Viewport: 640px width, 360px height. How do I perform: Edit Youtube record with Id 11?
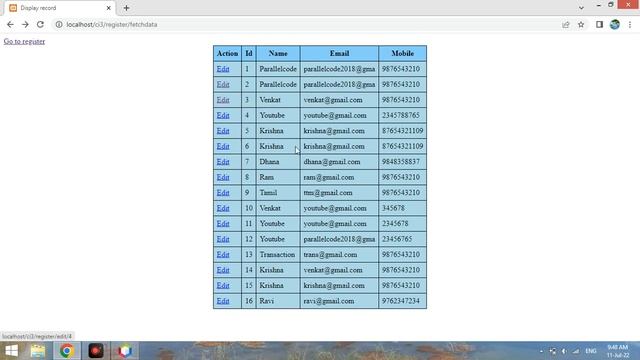pyautogui.click(x=223, y=224)
